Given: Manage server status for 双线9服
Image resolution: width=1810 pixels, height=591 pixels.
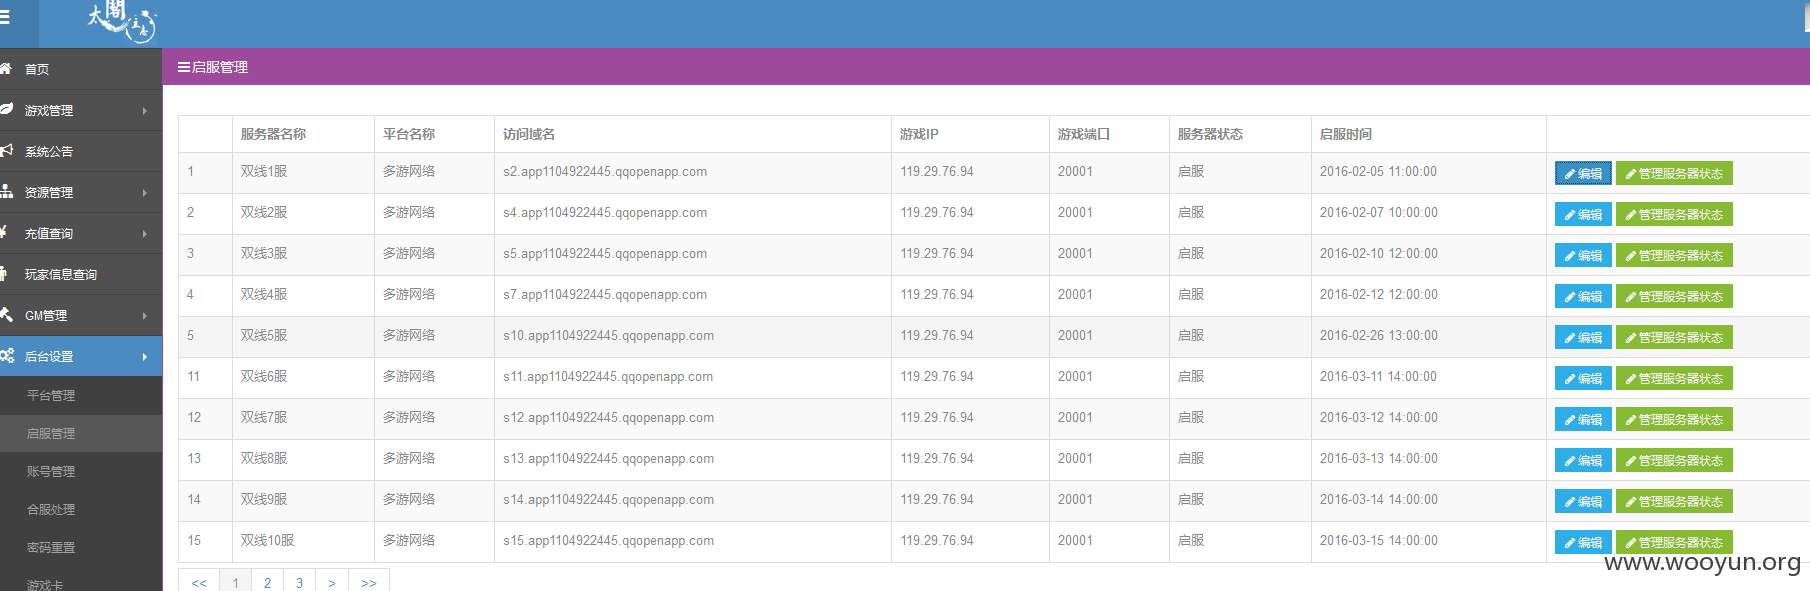Looking at the screenshot, I should pyautogui.click(x=1674, y=501).
